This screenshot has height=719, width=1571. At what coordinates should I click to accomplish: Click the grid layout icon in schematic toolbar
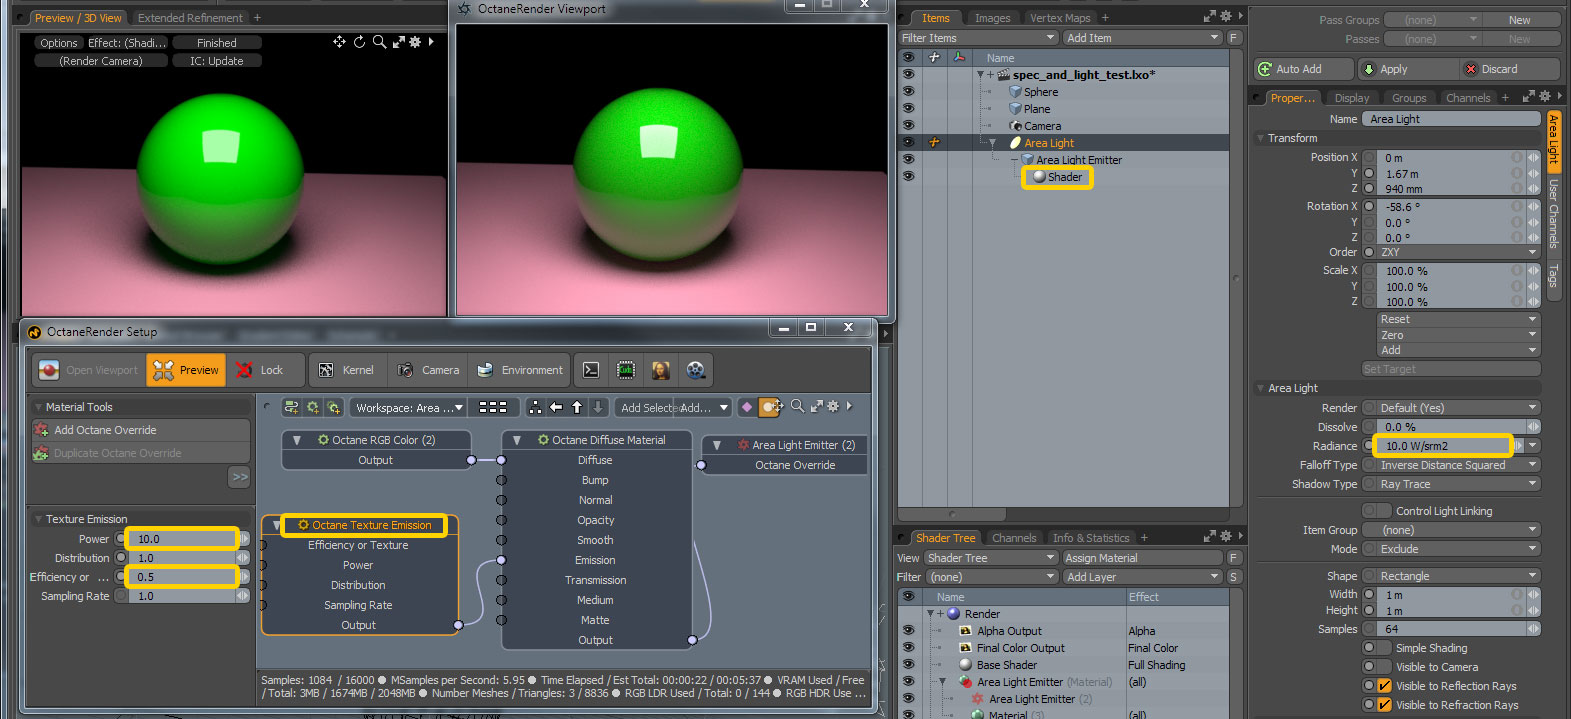(x=493, y=407)
